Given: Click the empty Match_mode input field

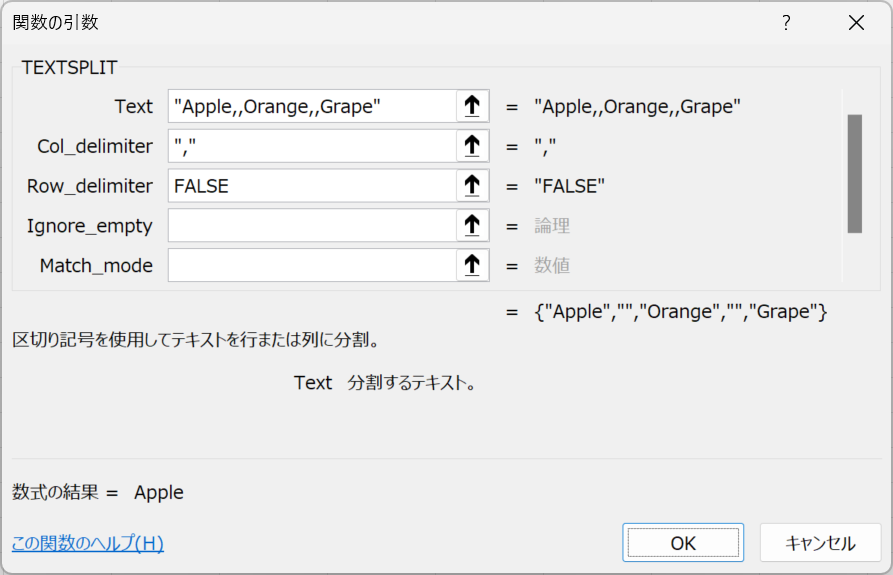Looking at the screenshot, I should click(x=312, y=265).
